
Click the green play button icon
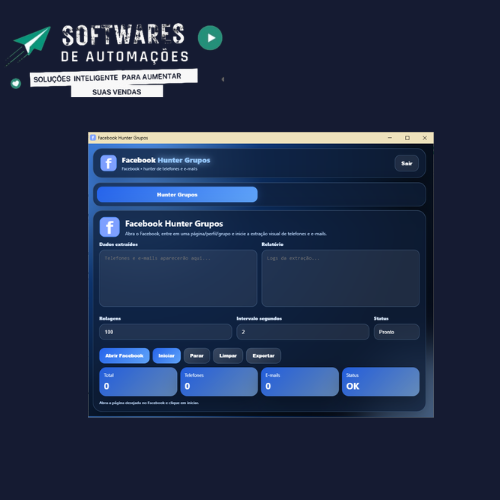pos(210,38)
